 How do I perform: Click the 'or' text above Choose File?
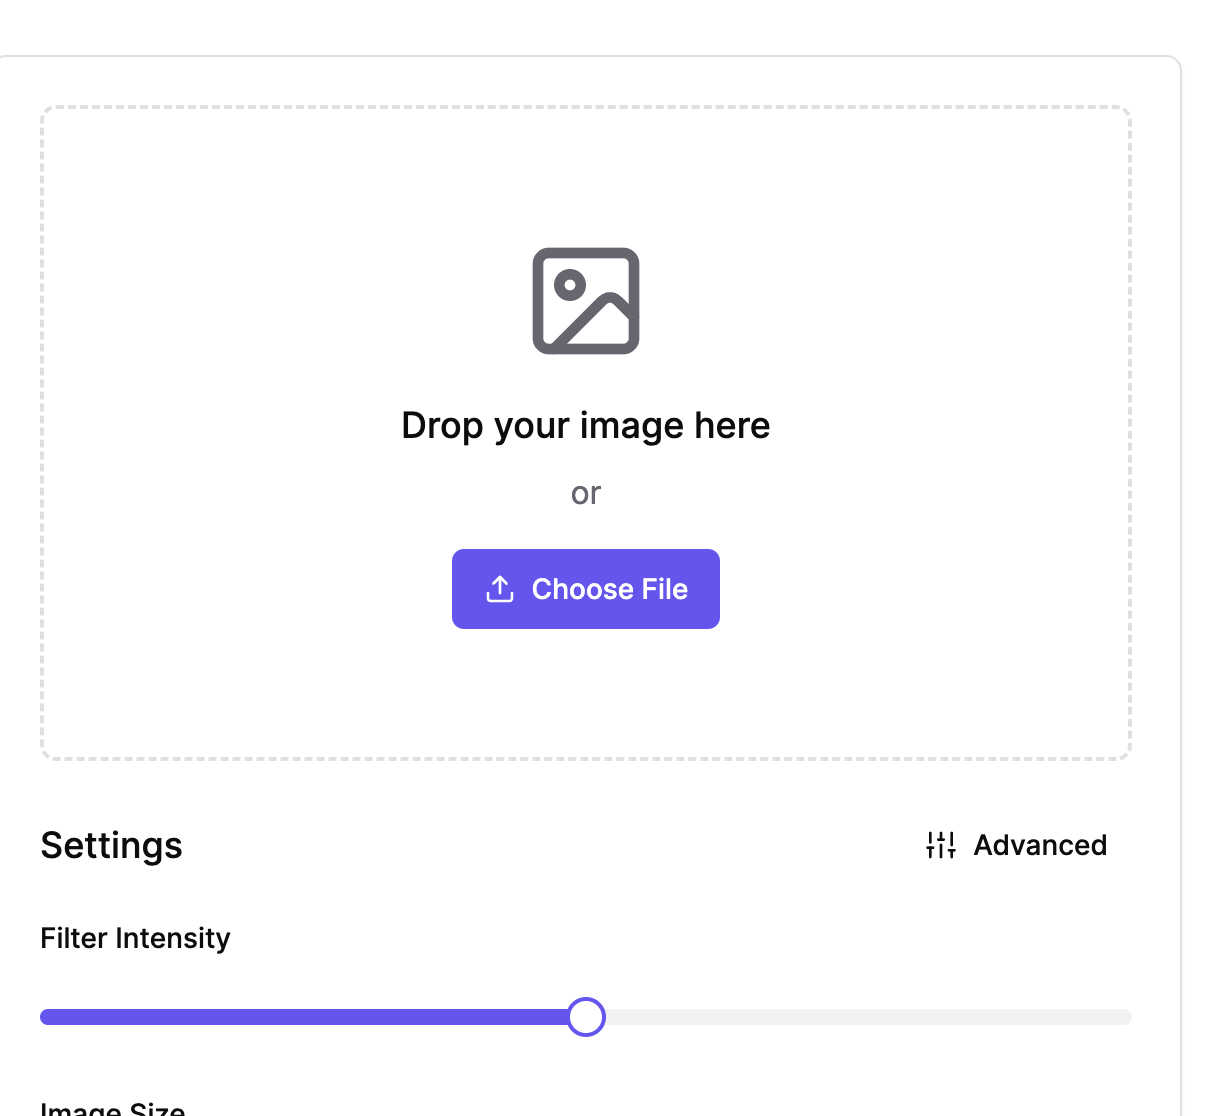click(x=586, y=494)
